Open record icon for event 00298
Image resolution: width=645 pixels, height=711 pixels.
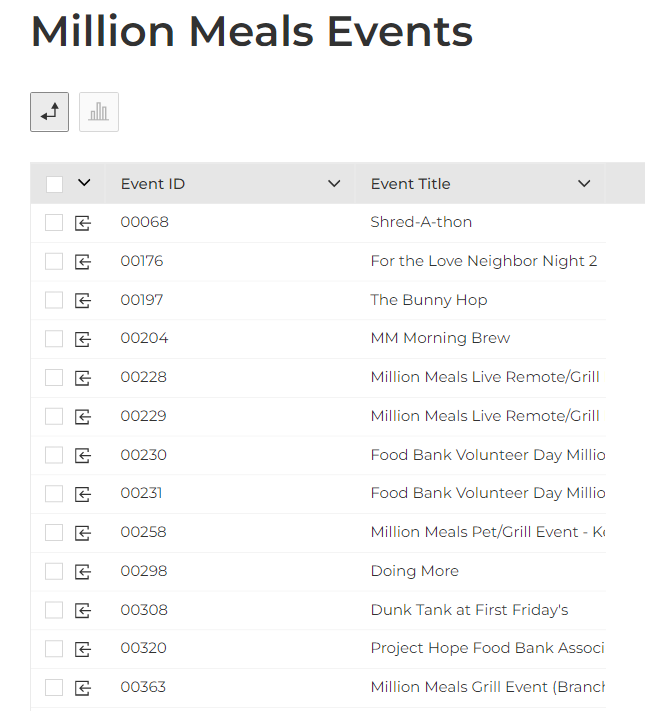tap(83, 571)
